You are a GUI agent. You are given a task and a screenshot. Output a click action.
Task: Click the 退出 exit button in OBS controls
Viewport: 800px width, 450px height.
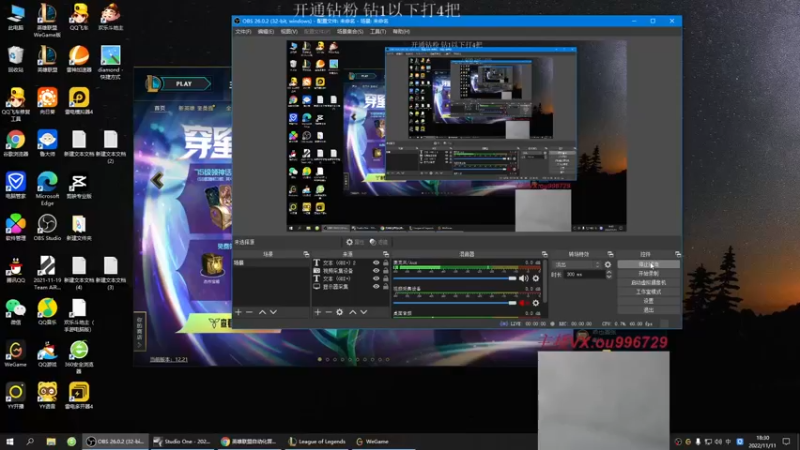(648, 310)
